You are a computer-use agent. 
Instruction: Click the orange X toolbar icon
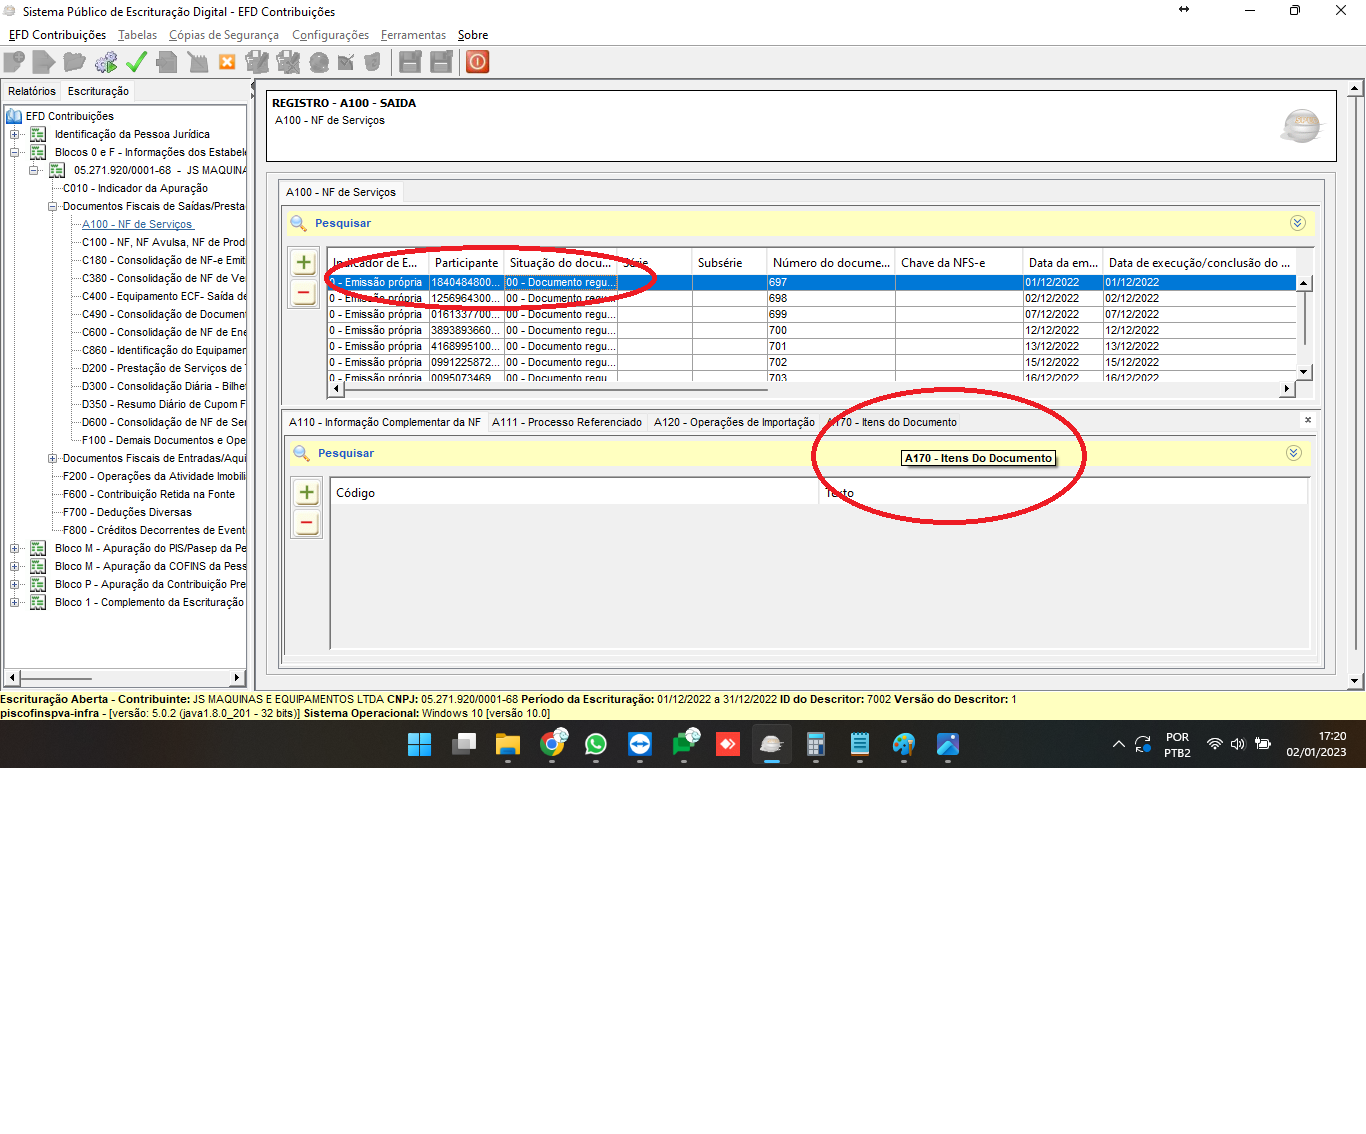coord(227,62)
